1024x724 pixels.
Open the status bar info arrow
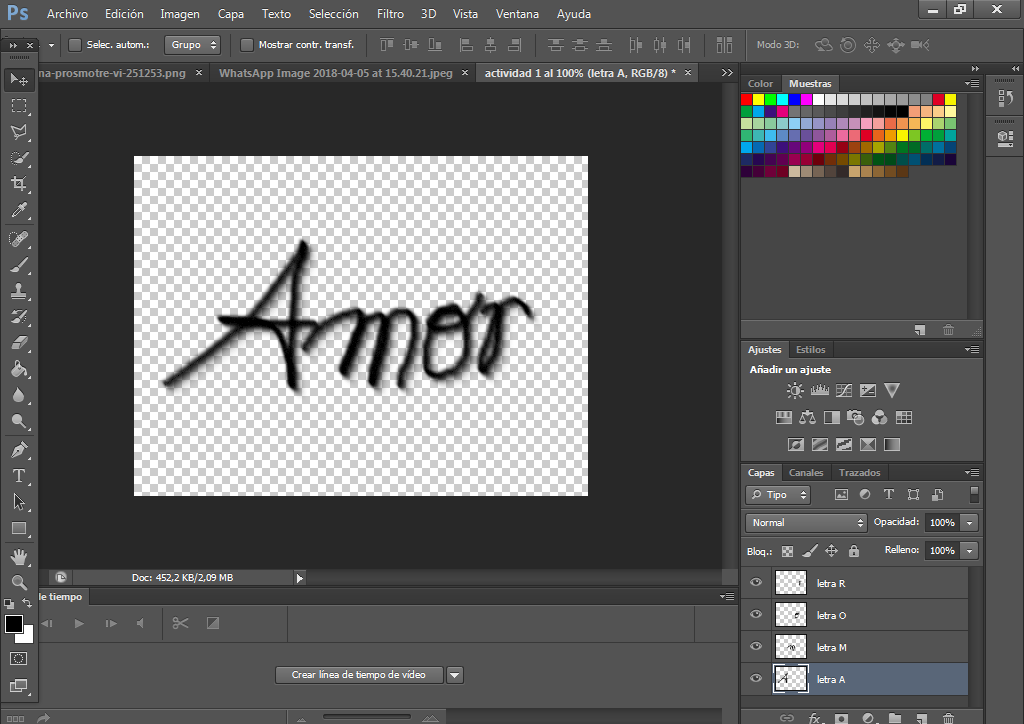pyautogui.click(x=300, y=578)
